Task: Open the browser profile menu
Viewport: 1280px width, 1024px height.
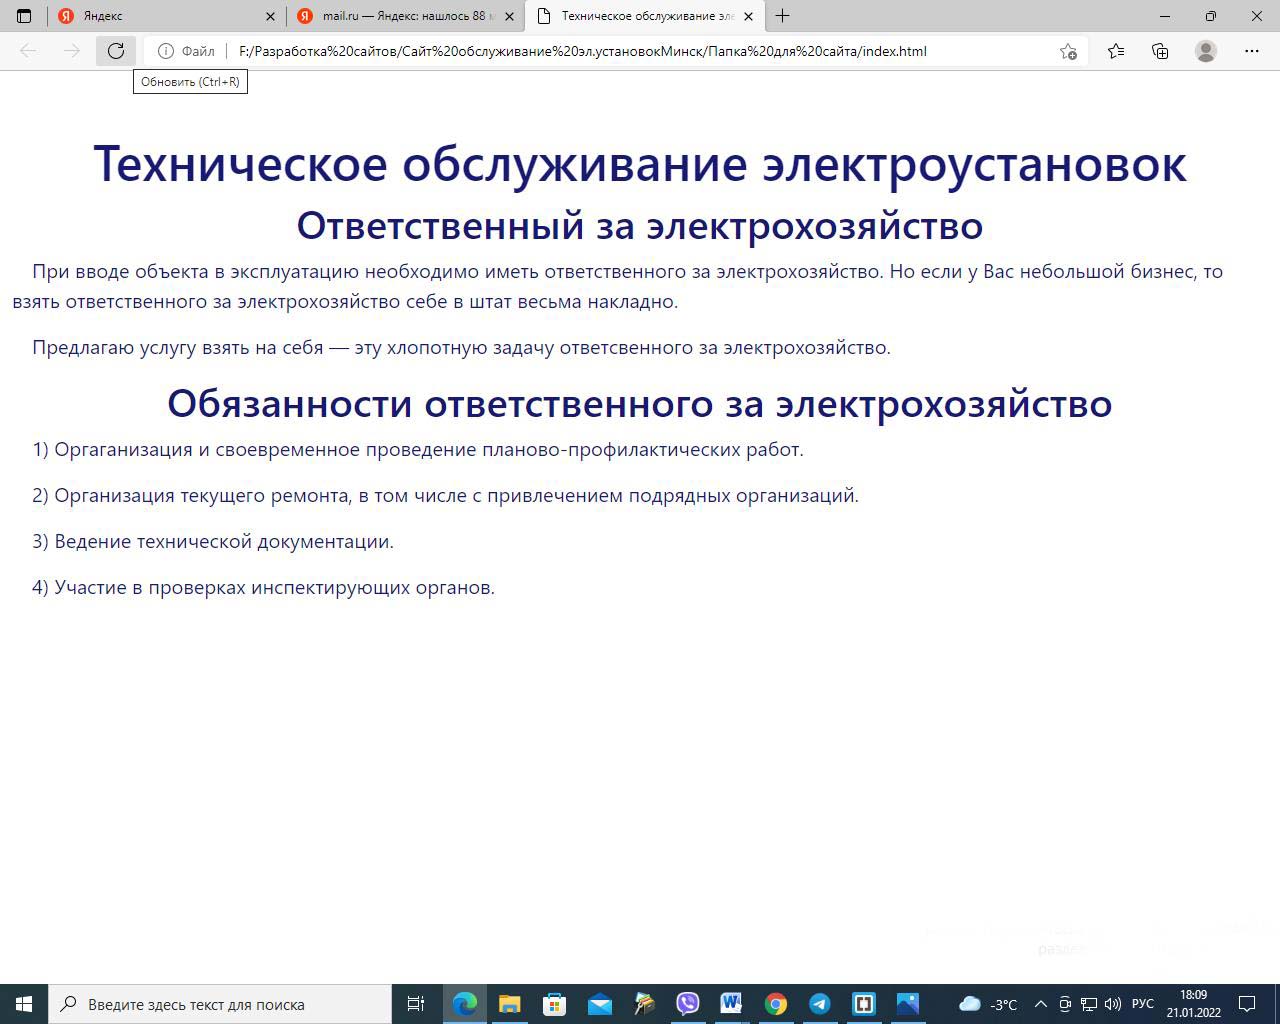Action: [x=1206, y=51]
